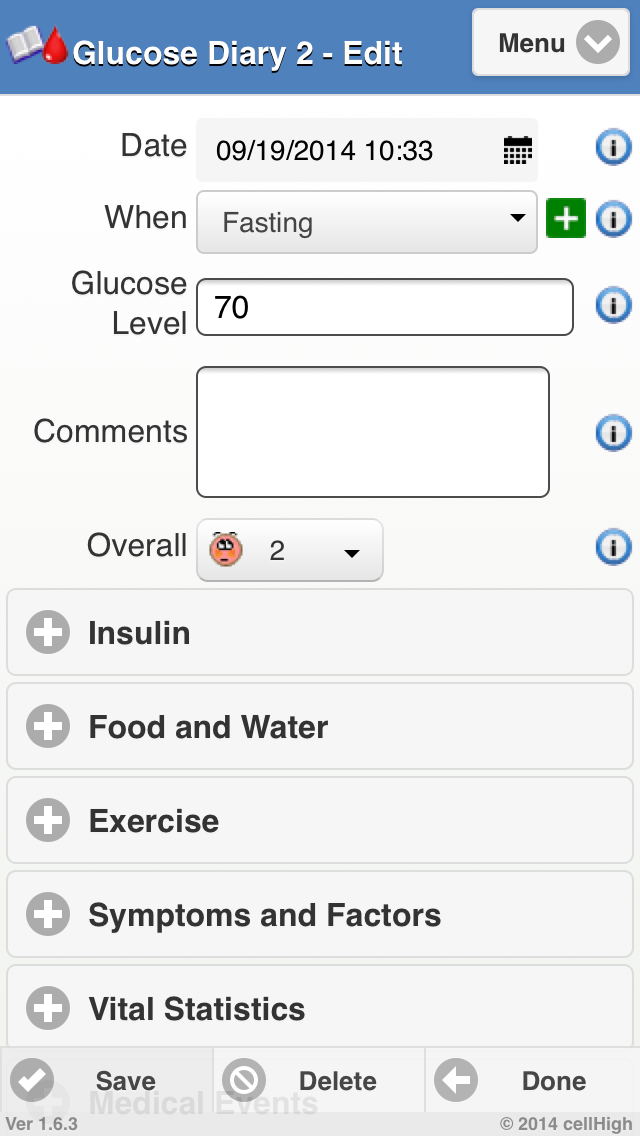The width and height of the screenshot is (640, 1136).
Task: Click the app logo in header
Action: tap(38, 46)
